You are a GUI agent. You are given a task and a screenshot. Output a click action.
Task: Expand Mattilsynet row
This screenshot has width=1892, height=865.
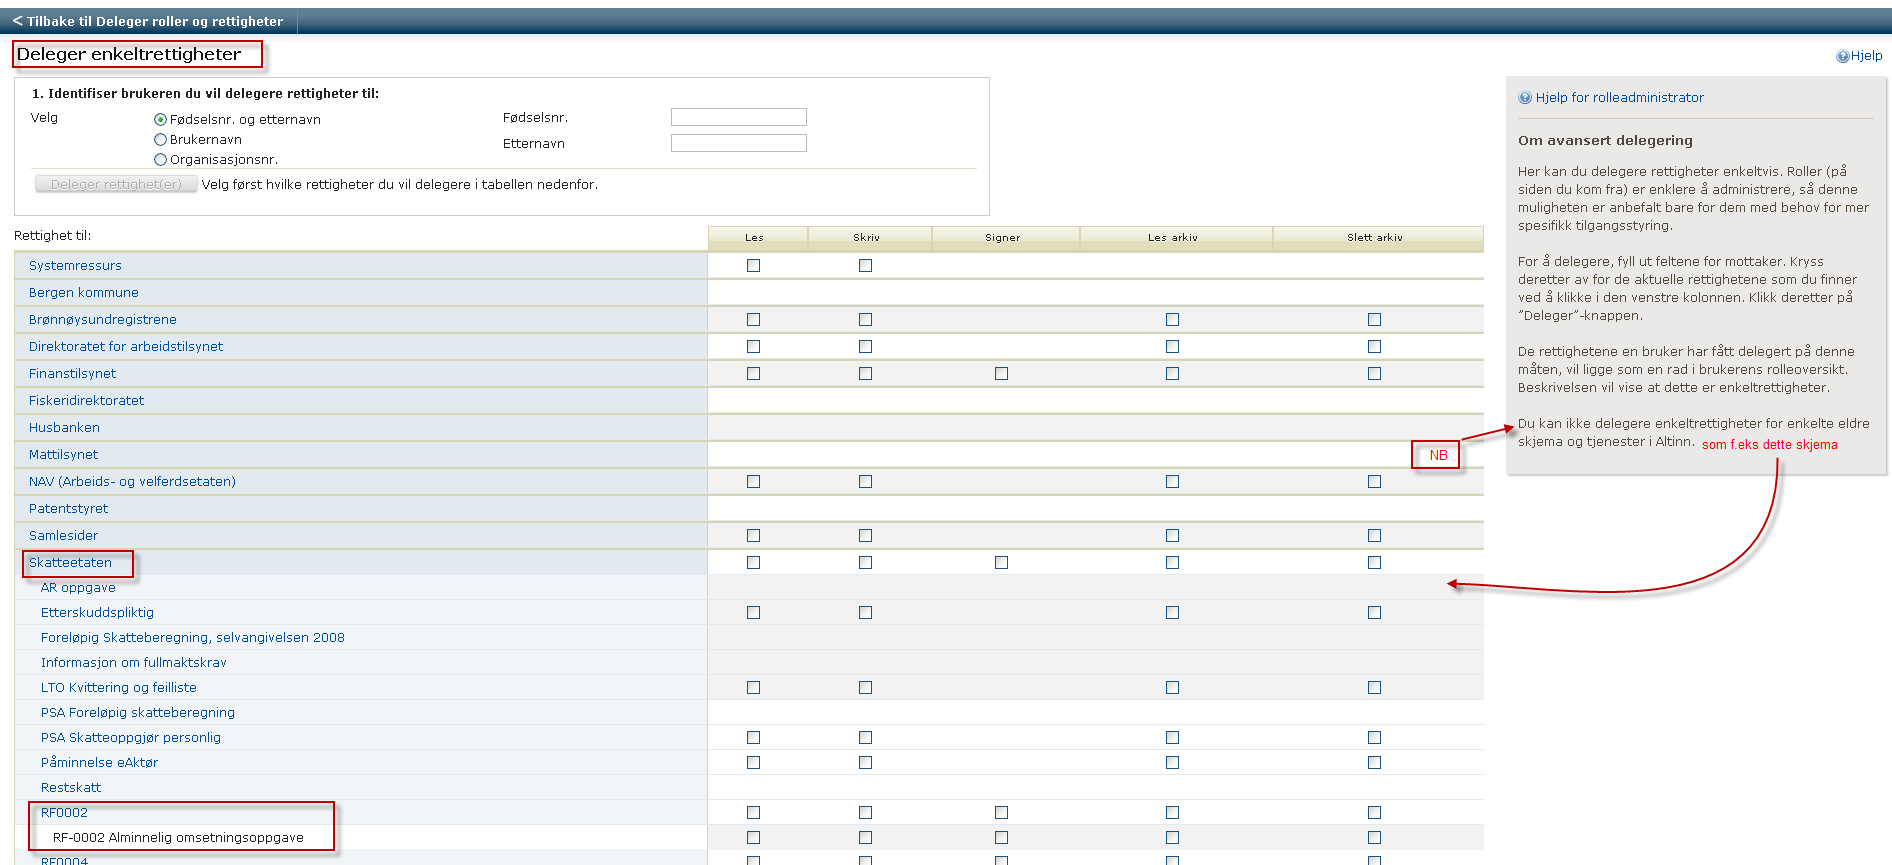coord(63,454)
